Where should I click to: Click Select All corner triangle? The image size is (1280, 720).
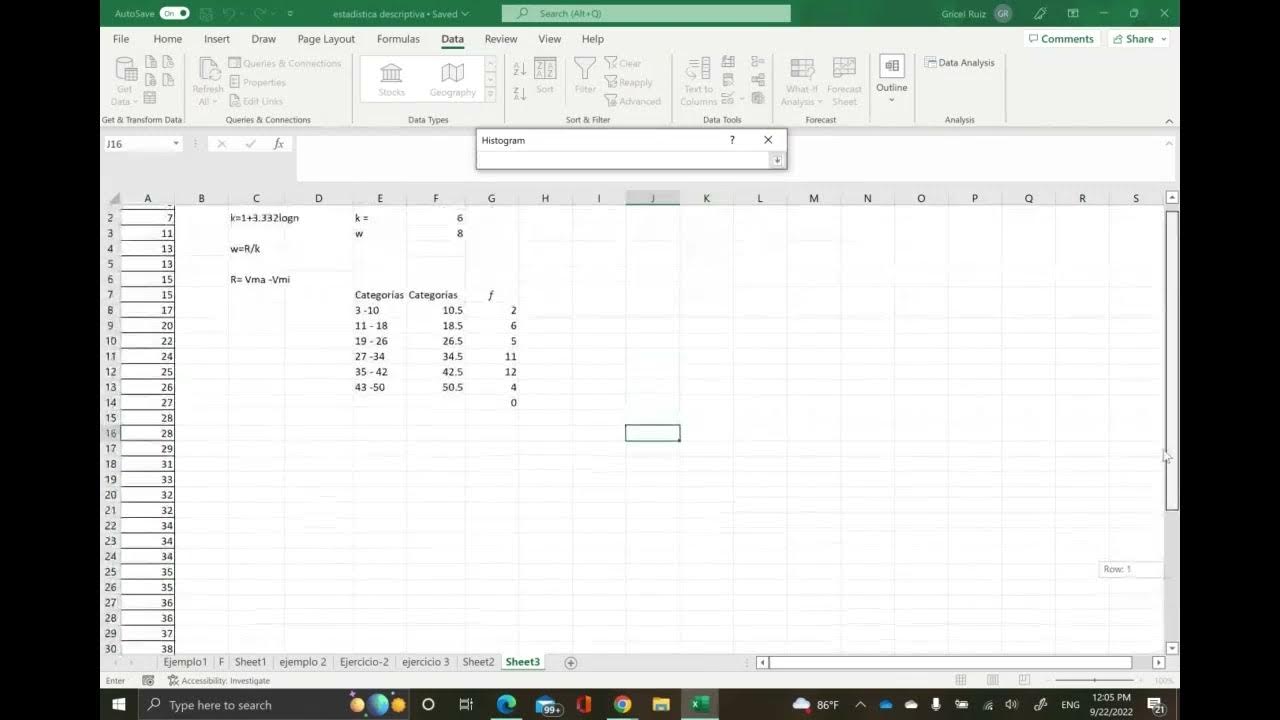click(x=113, y=198)
